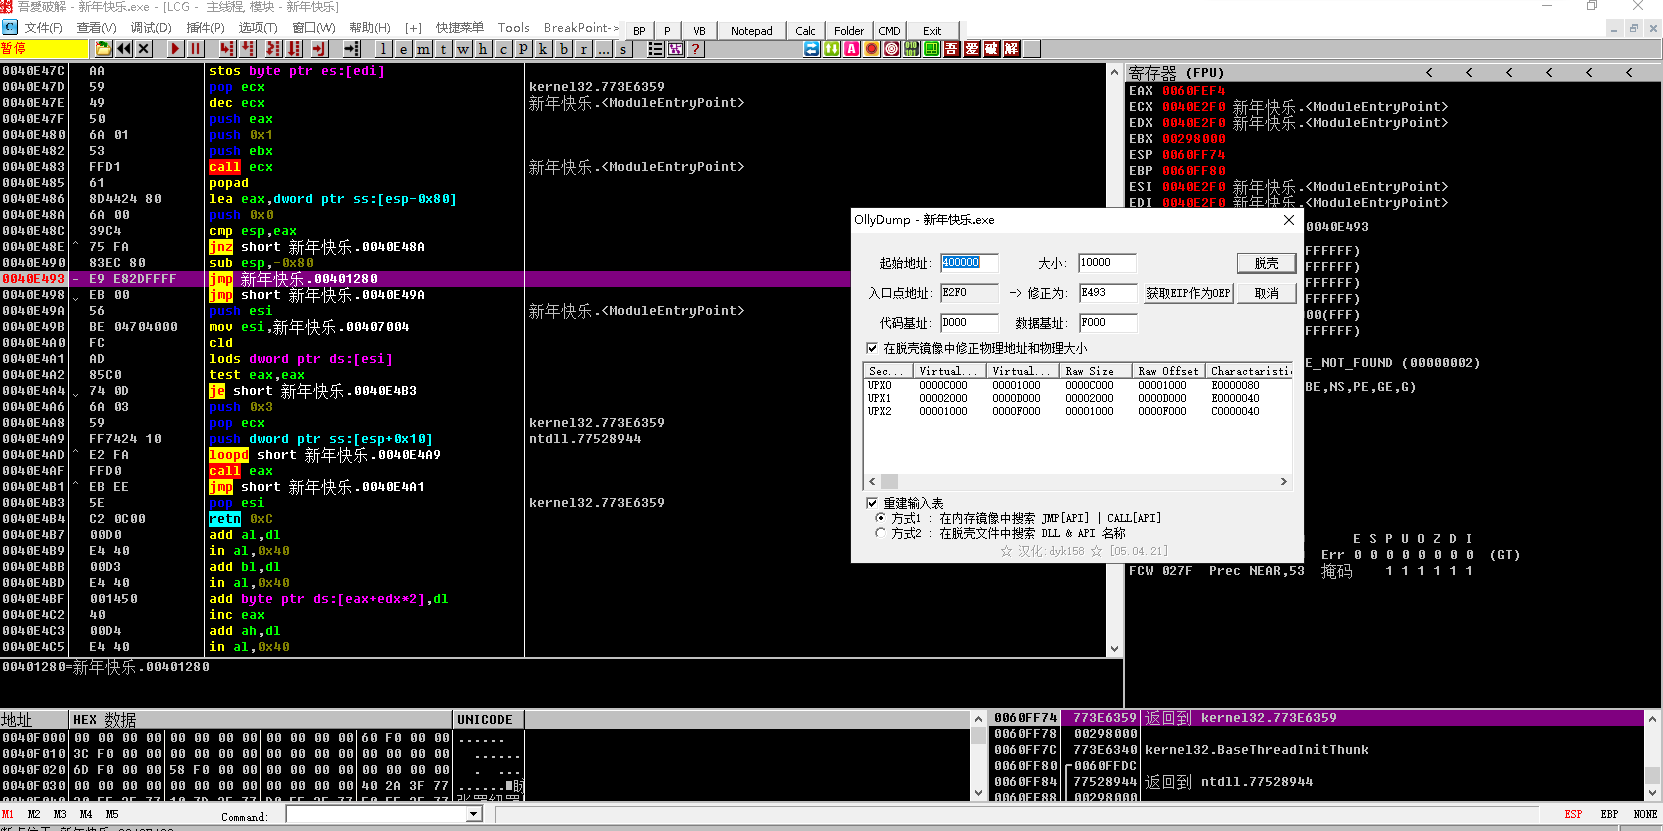Image resolution: width=1663 pixels, height=831 pixels.
Task: Show patches with the 'P' button
Action: coord(523,48)
